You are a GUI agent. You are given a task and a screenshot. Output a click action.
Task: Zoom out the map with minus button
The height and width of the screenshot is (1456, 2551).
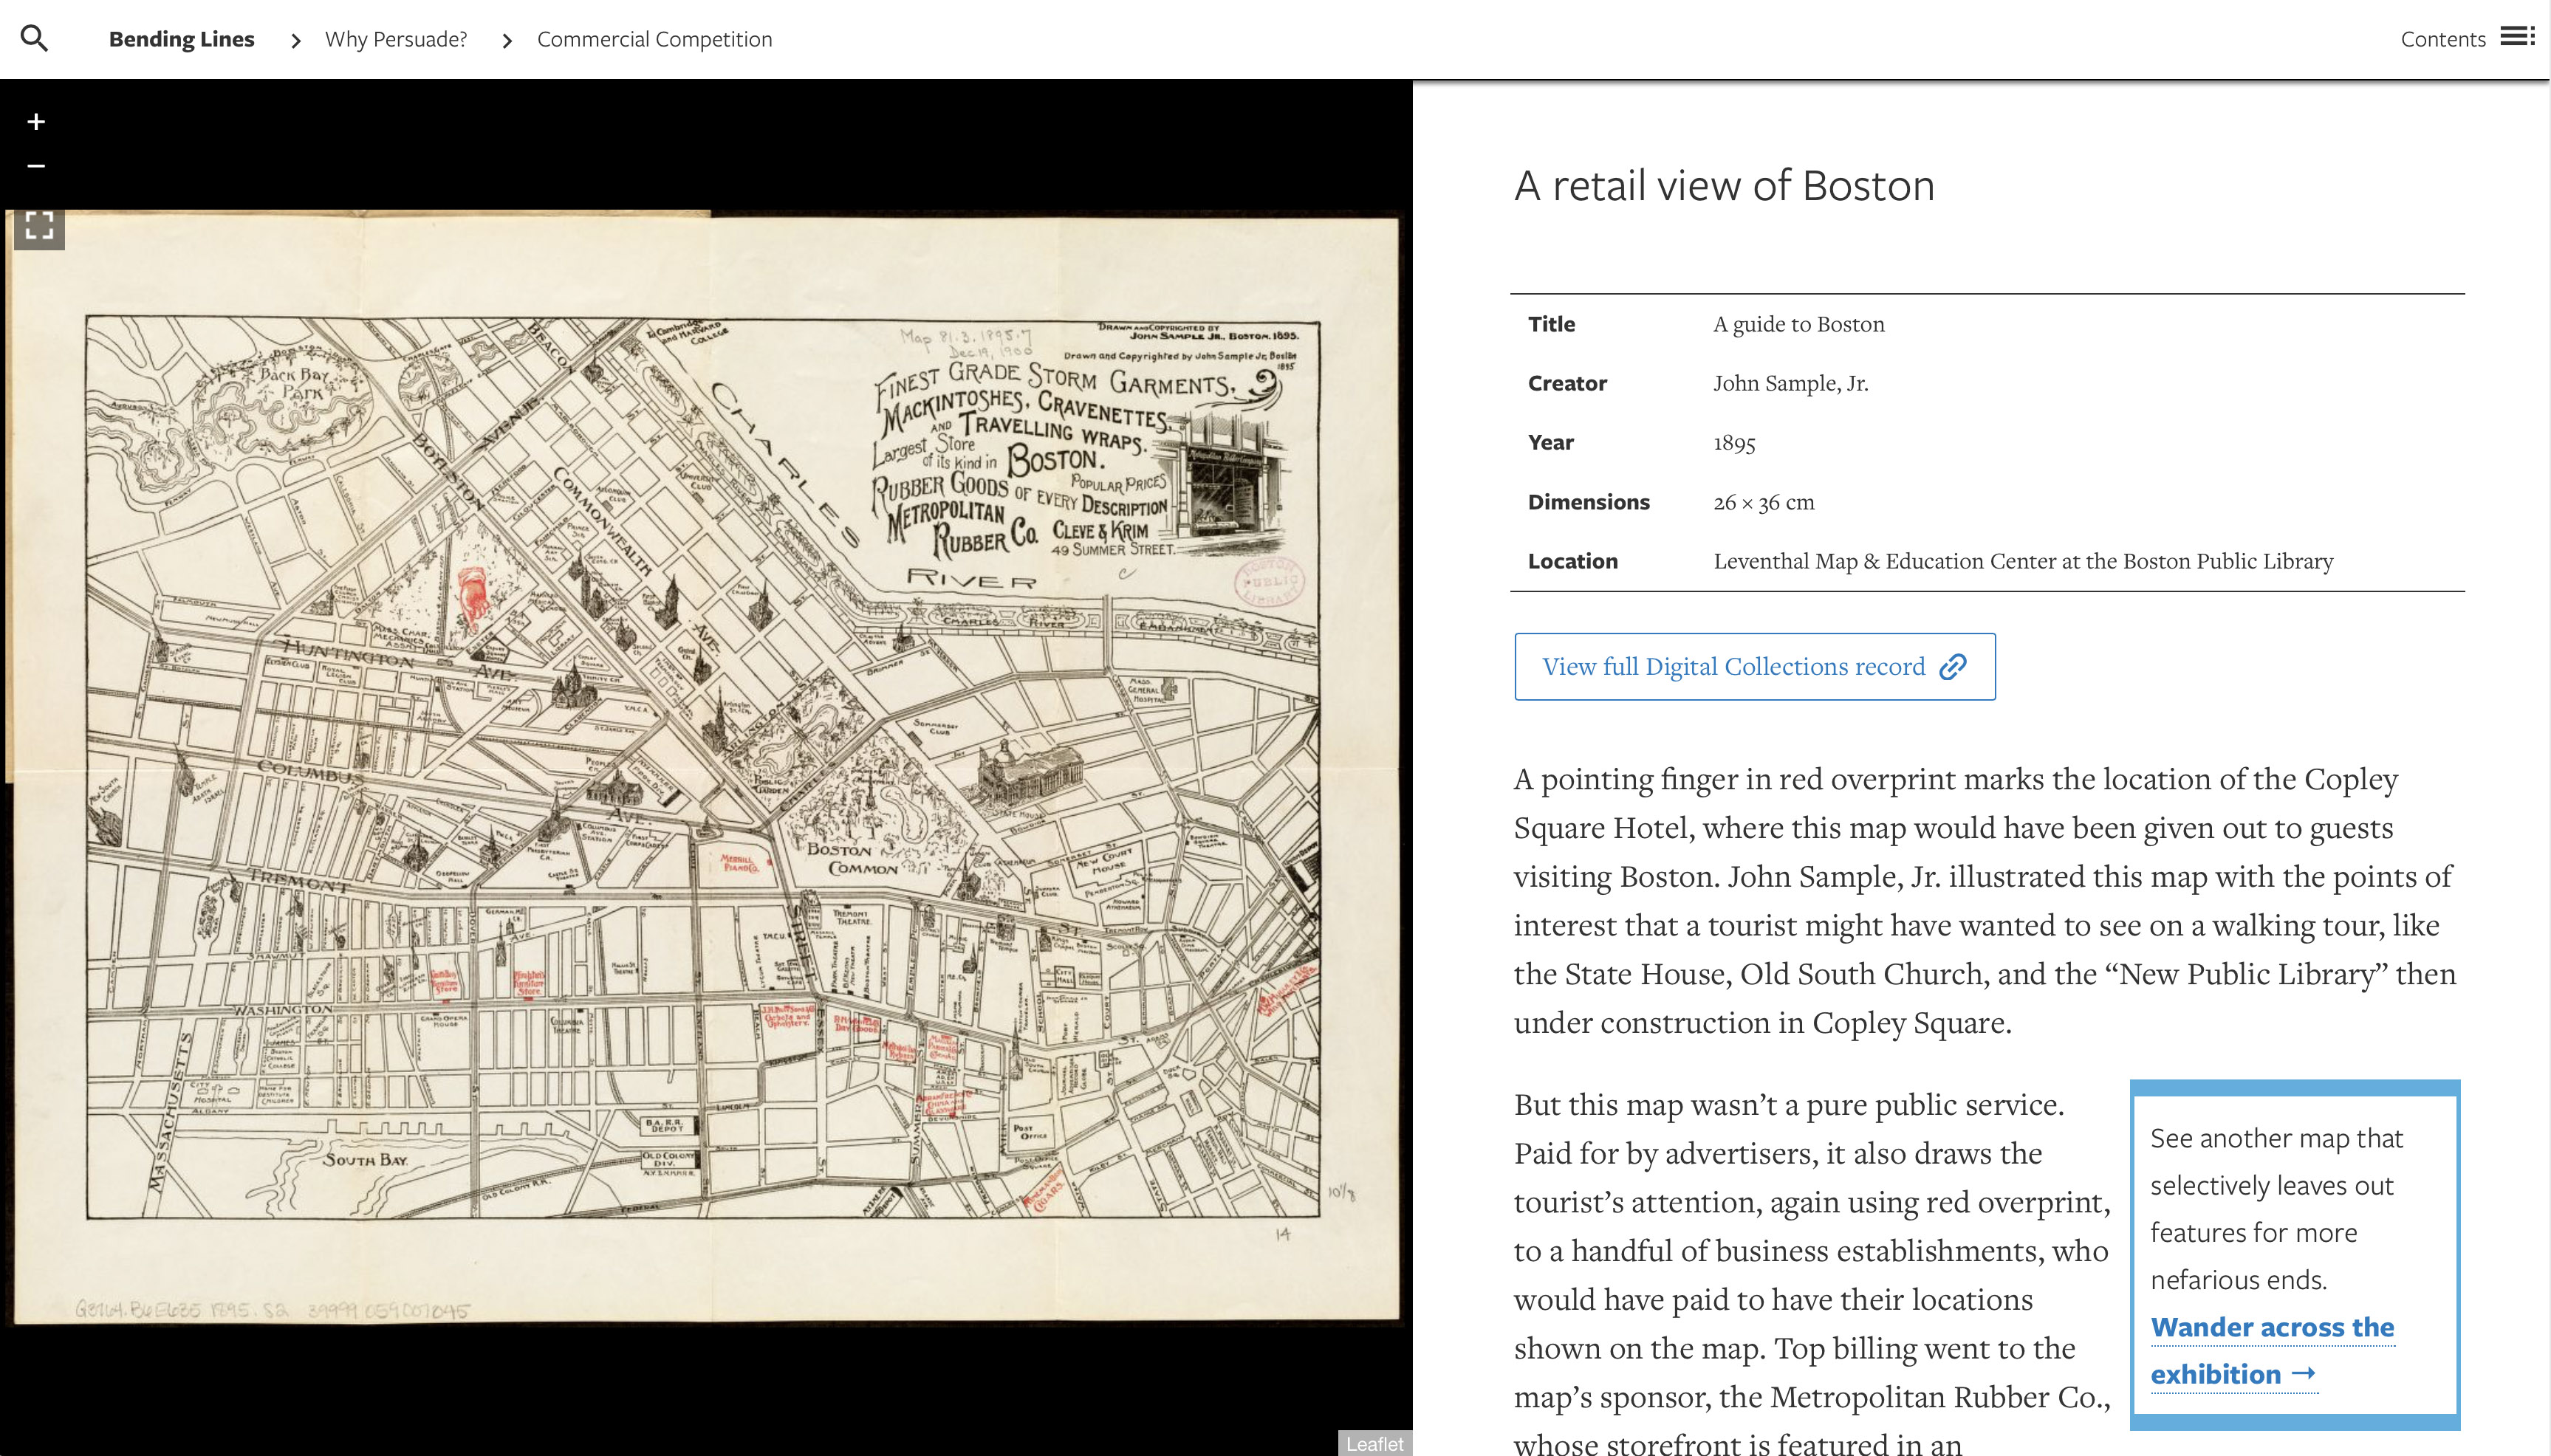tap(36, 166)
